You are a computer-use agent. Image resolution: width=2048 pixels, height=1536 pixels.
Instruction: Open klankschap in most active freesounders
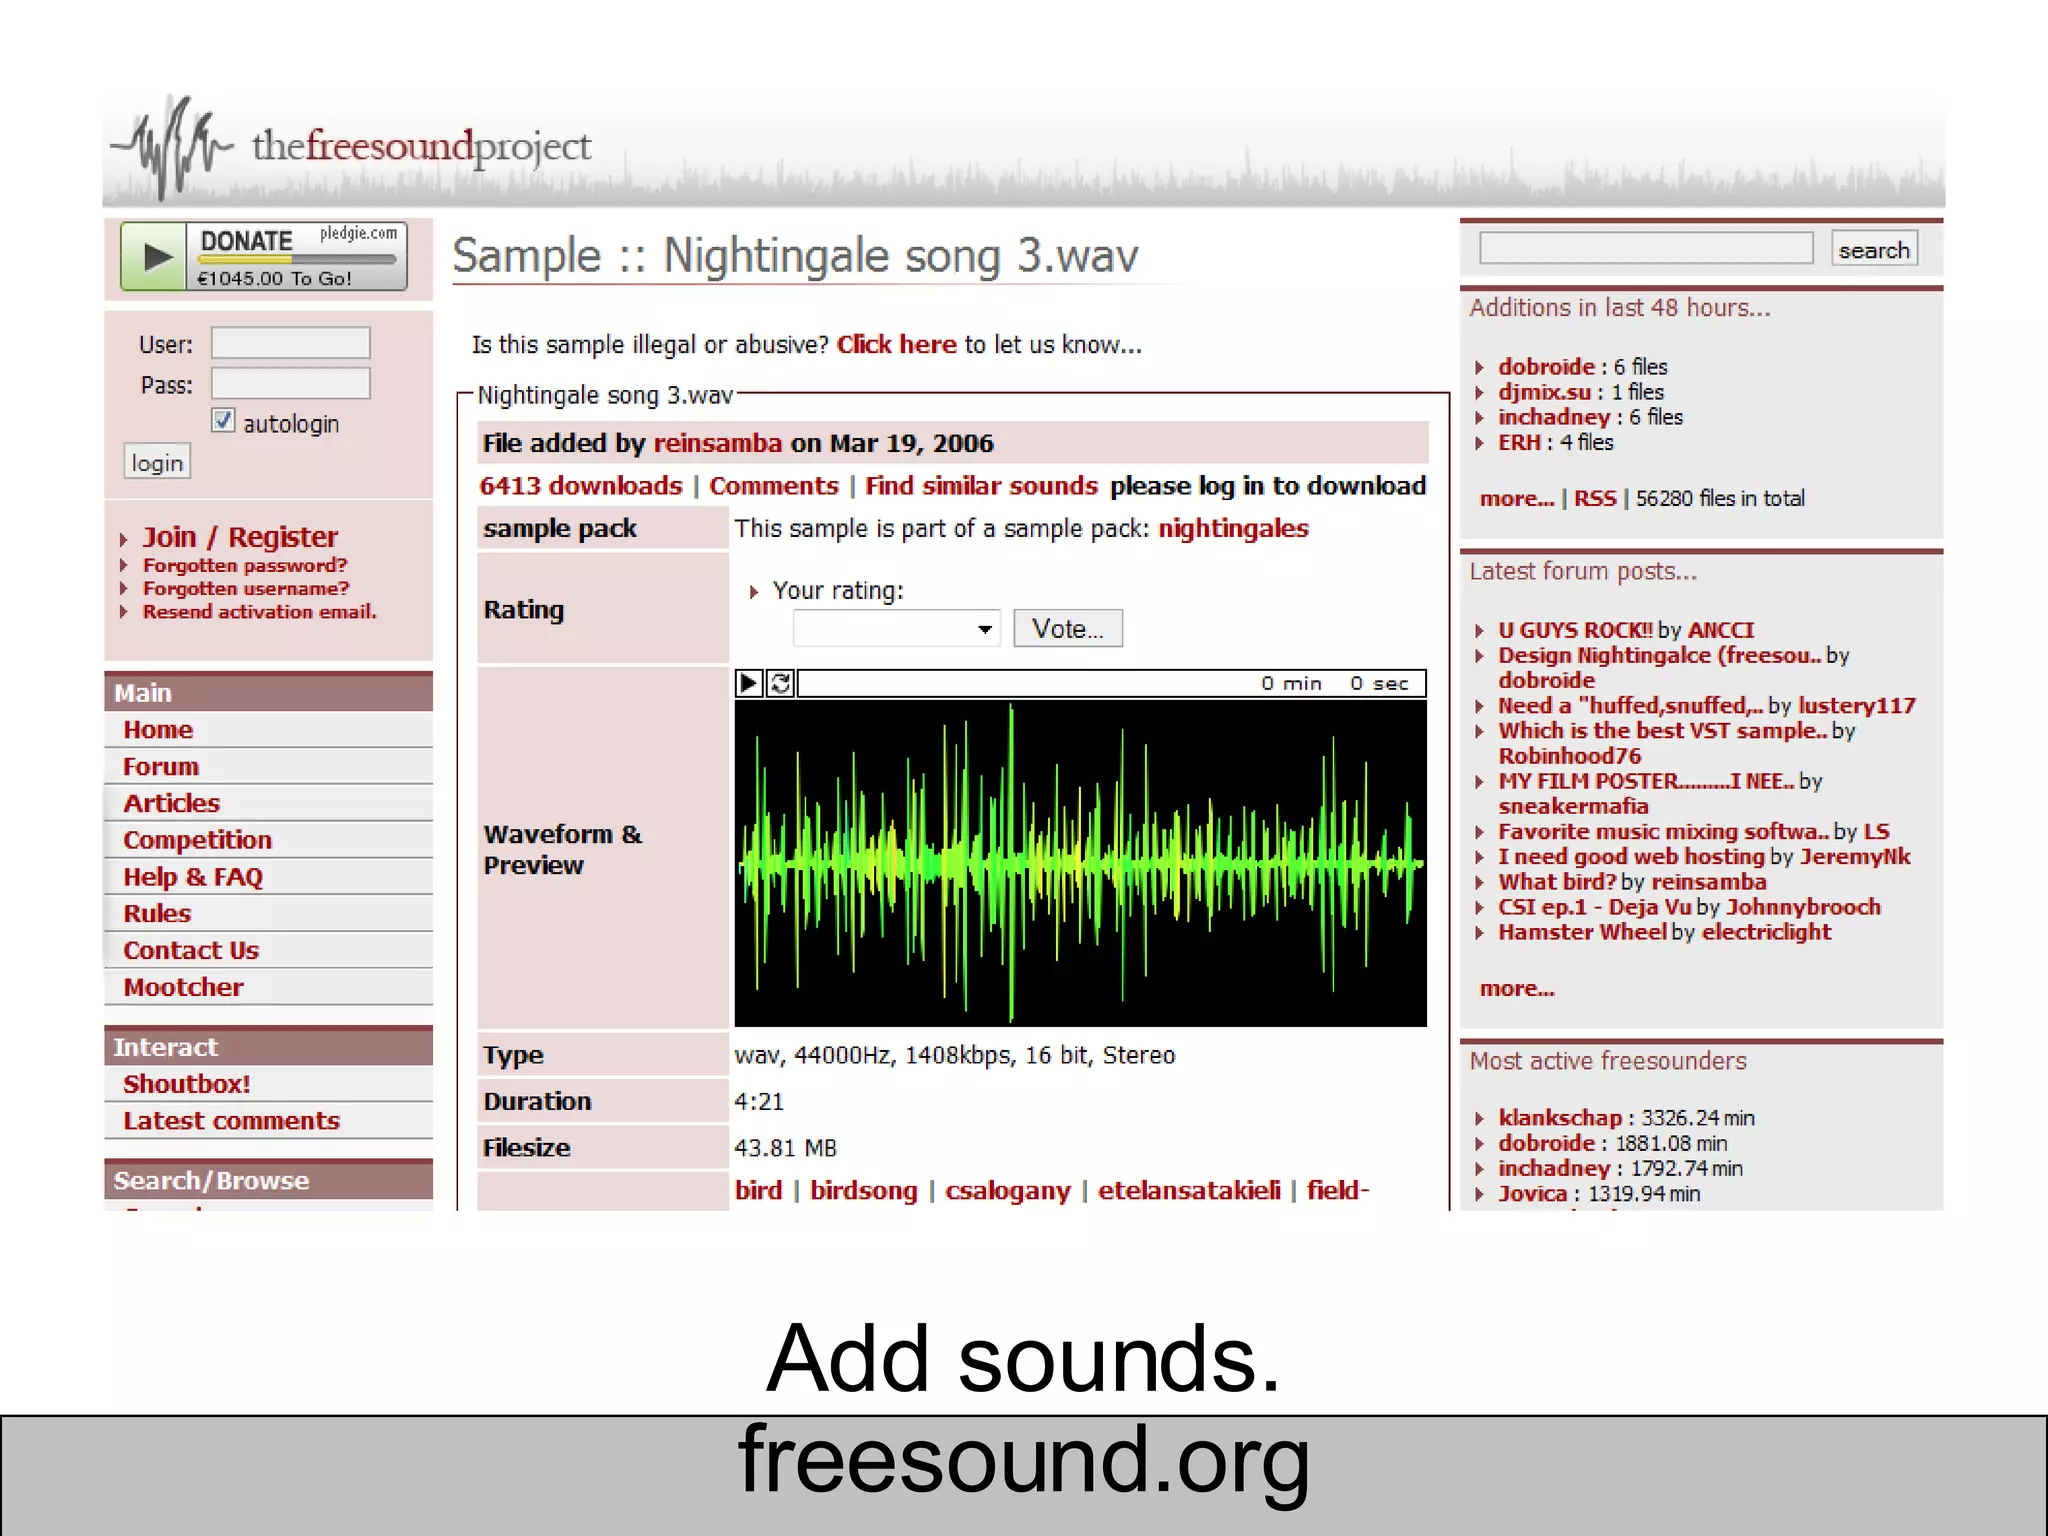[x=1560, y=1118]
